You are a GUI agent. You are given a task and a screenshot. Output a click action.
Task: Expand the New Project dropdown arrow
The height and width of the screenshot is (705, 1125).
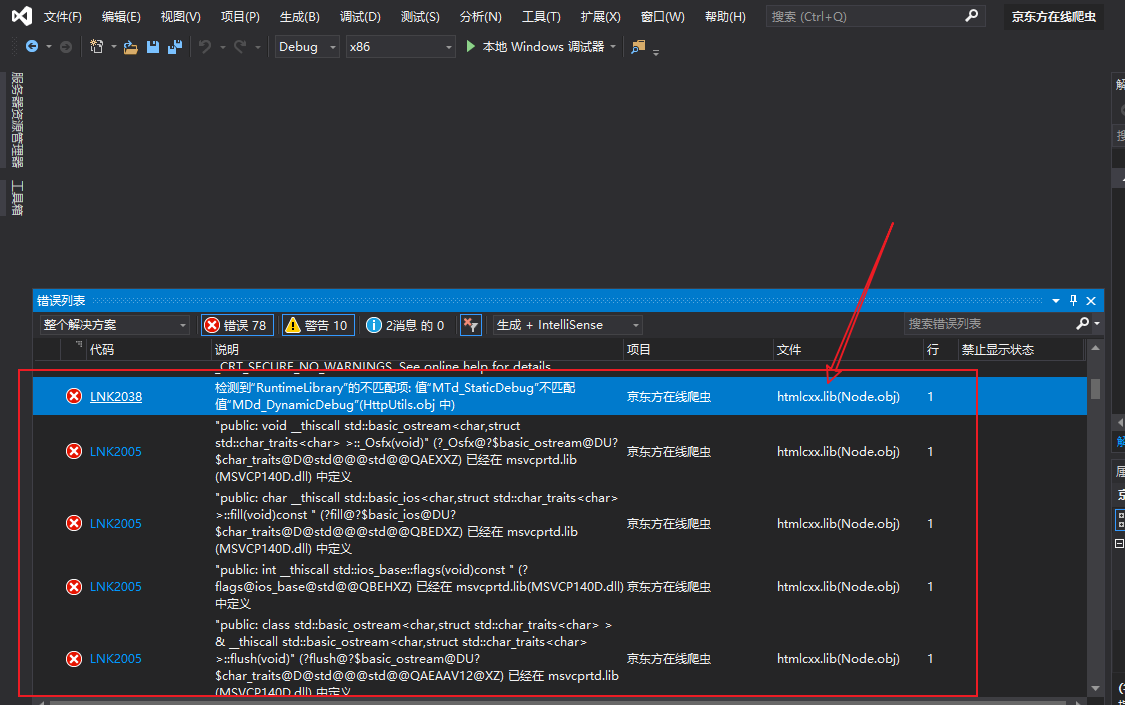tap(113, 47)
